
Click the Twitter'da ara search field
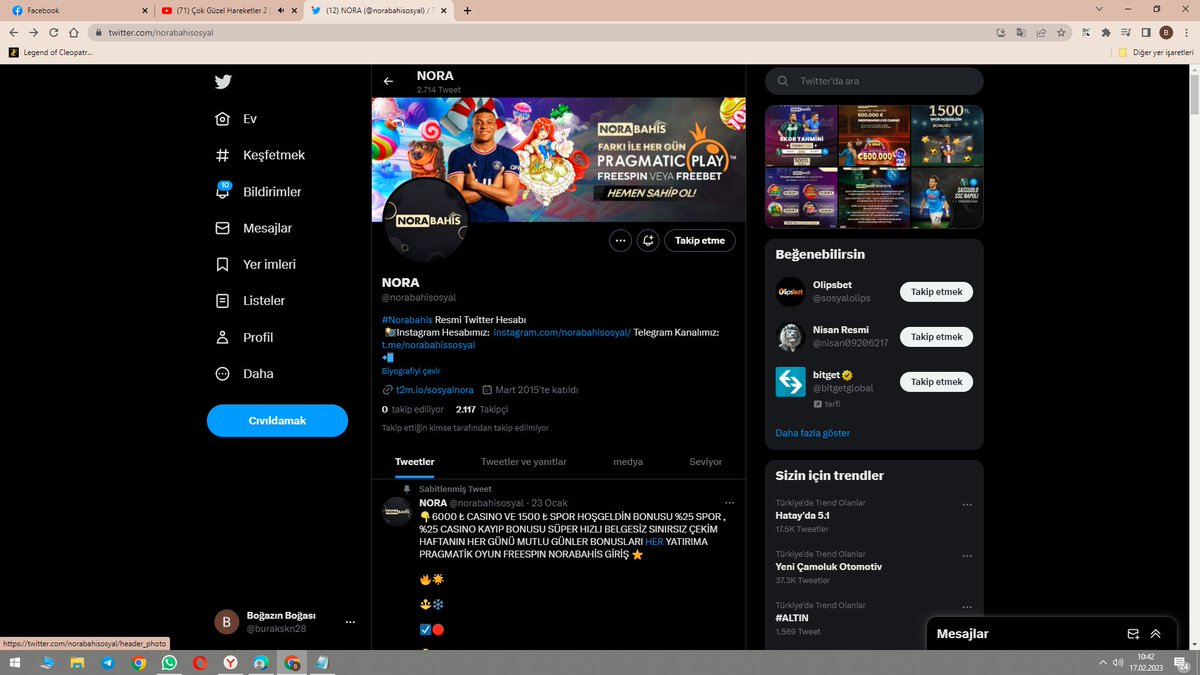click(875, 81)
